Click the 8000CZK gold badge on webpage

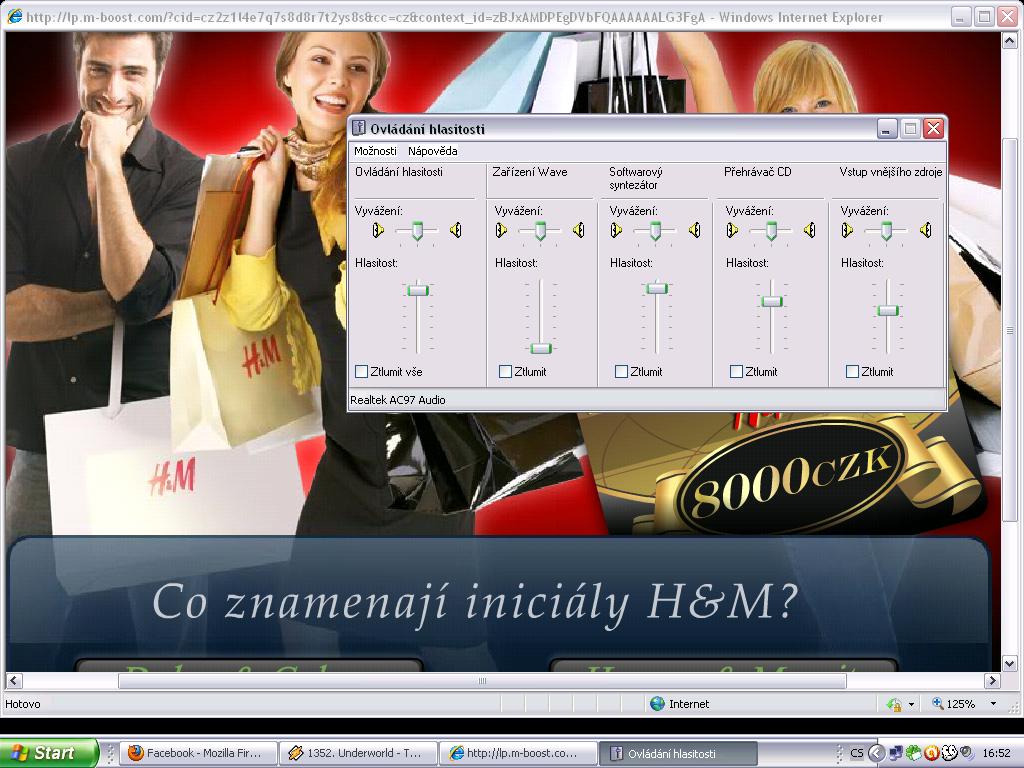790,477
